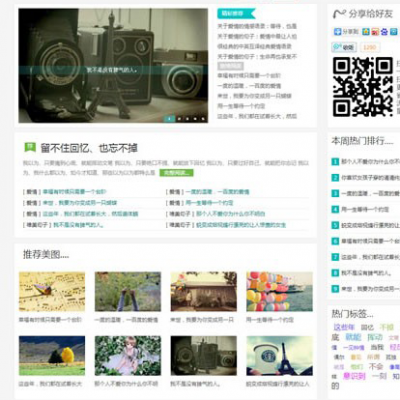The image size is (400, 400).
Task: Click the 本周热门排行 section heading
Action: click(x=362, y=141)
